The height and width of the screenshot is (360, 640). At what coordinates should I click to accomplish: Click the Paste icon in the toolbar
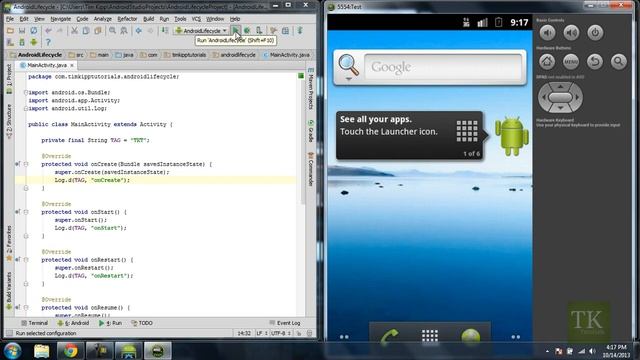point(98,31)
